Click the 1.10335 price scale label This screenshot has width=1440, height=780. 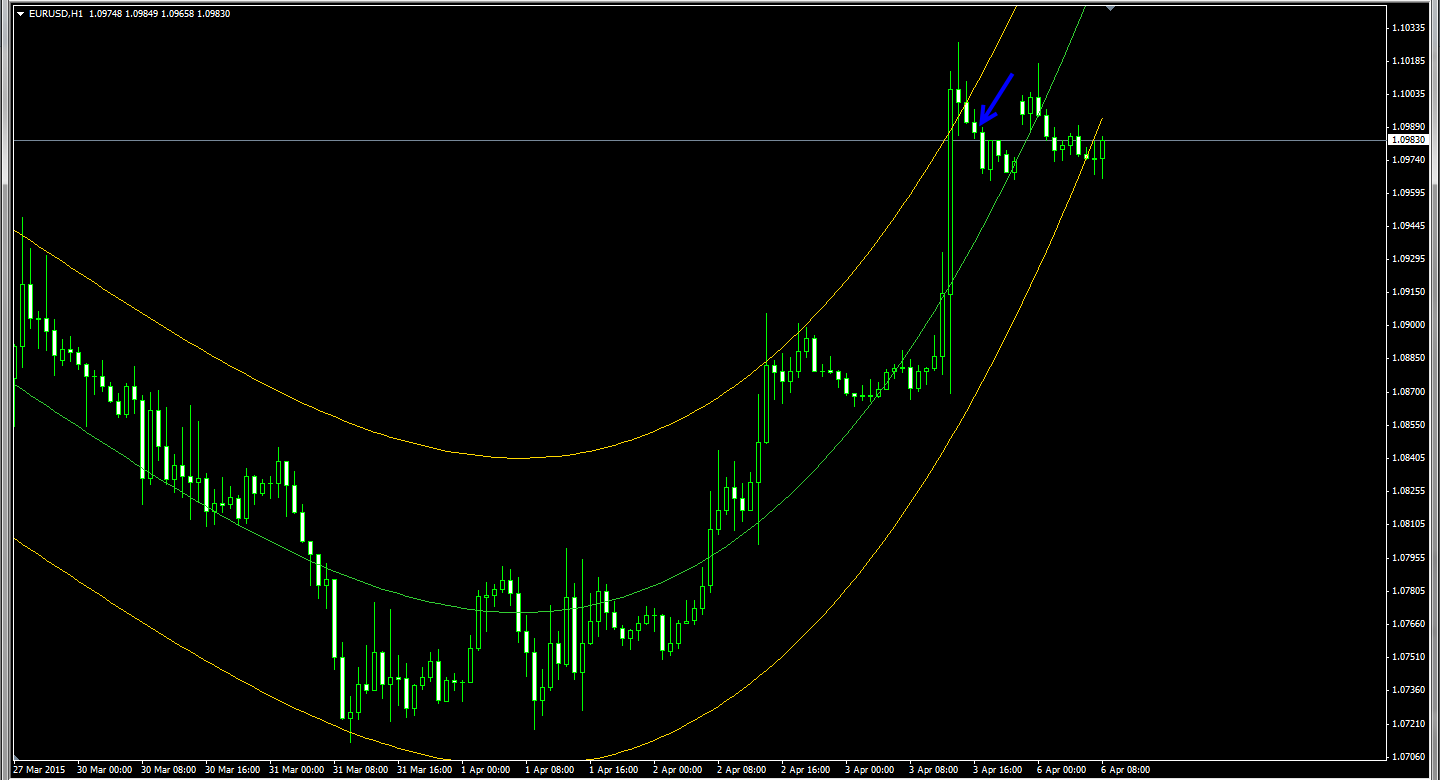click(x=1410, y=28)
